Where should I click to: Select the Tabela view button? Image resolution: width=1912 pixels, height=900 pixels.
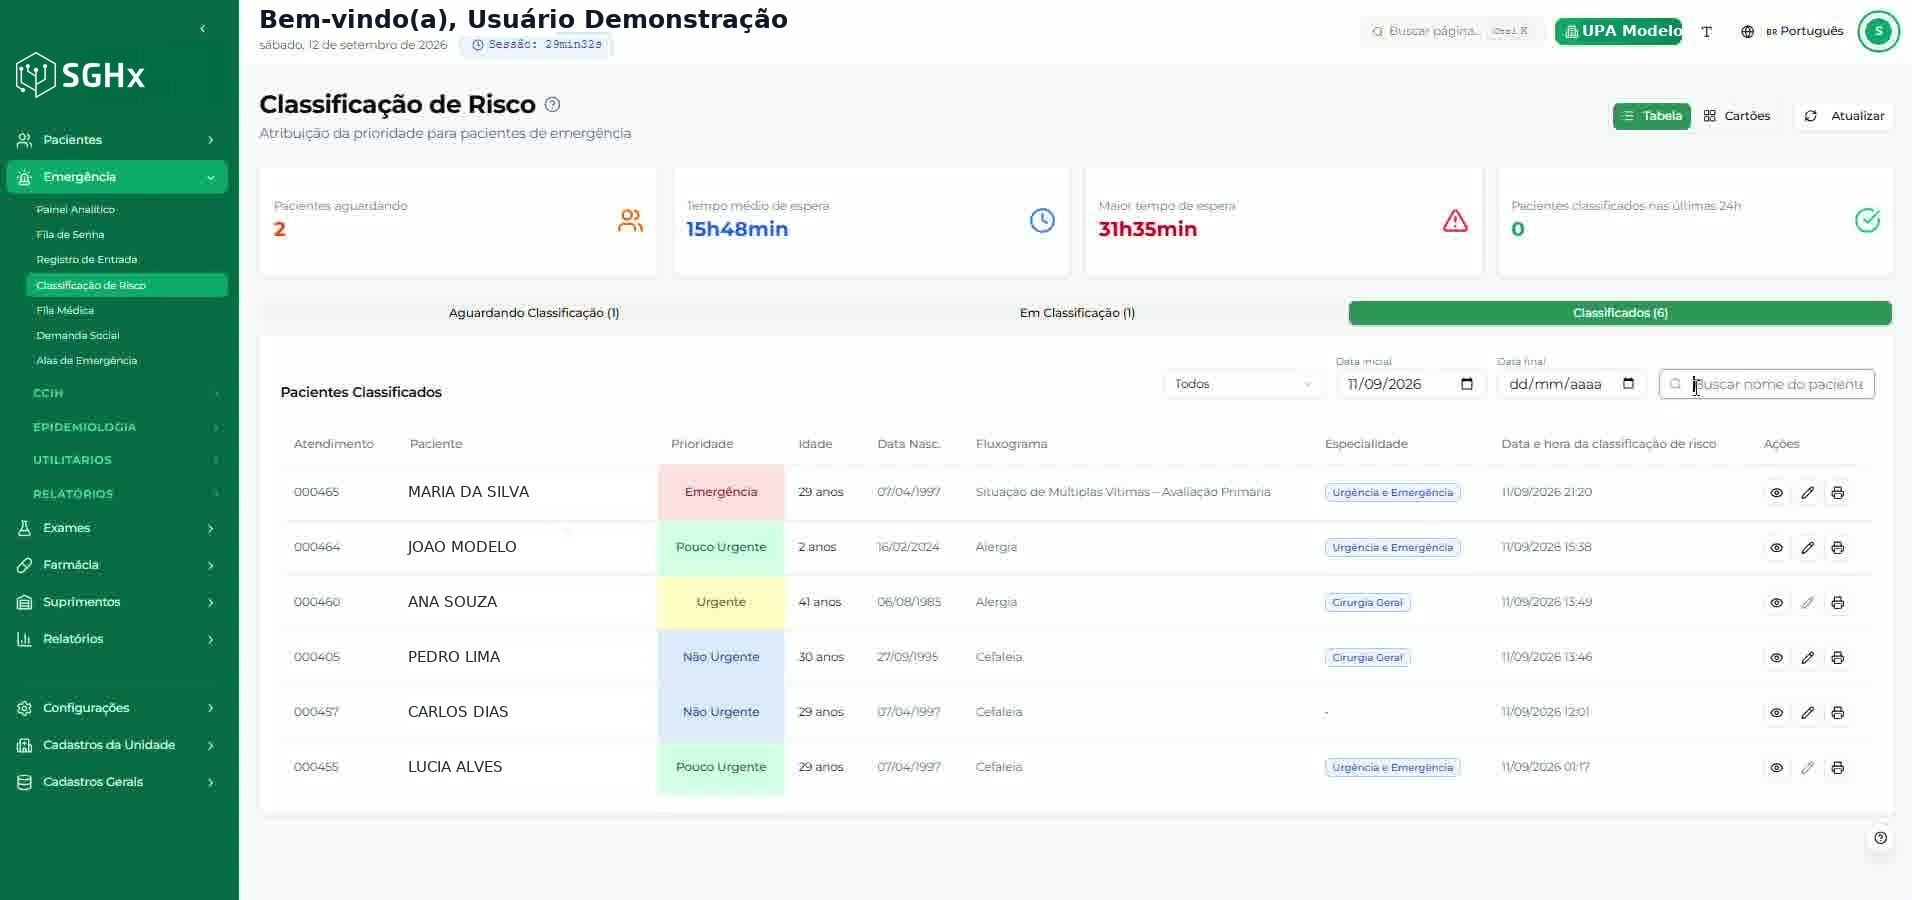tap(1652, 116)
